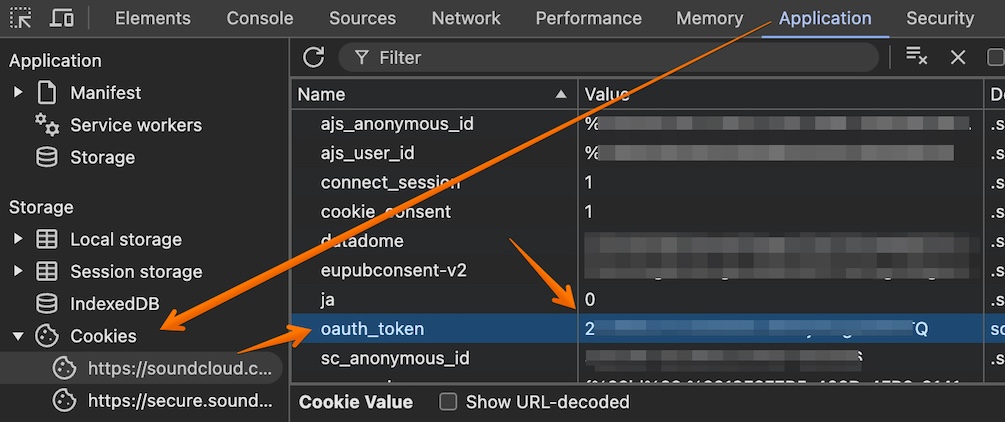The height and width of the screenshot is (422, 1005).
Task: Open IndexedDB in Storage section
Action: [115, 304]
